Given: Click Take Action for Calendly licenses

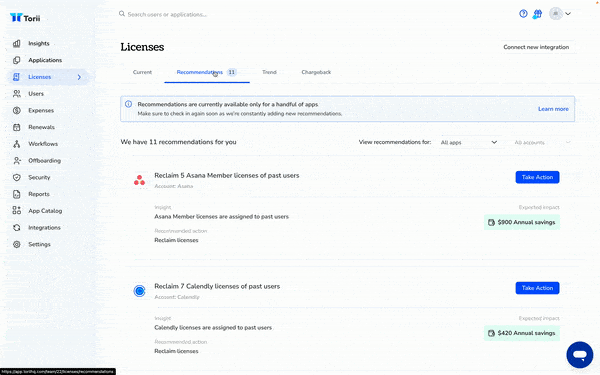Looking at the screenshot, I should click(537, 288).
